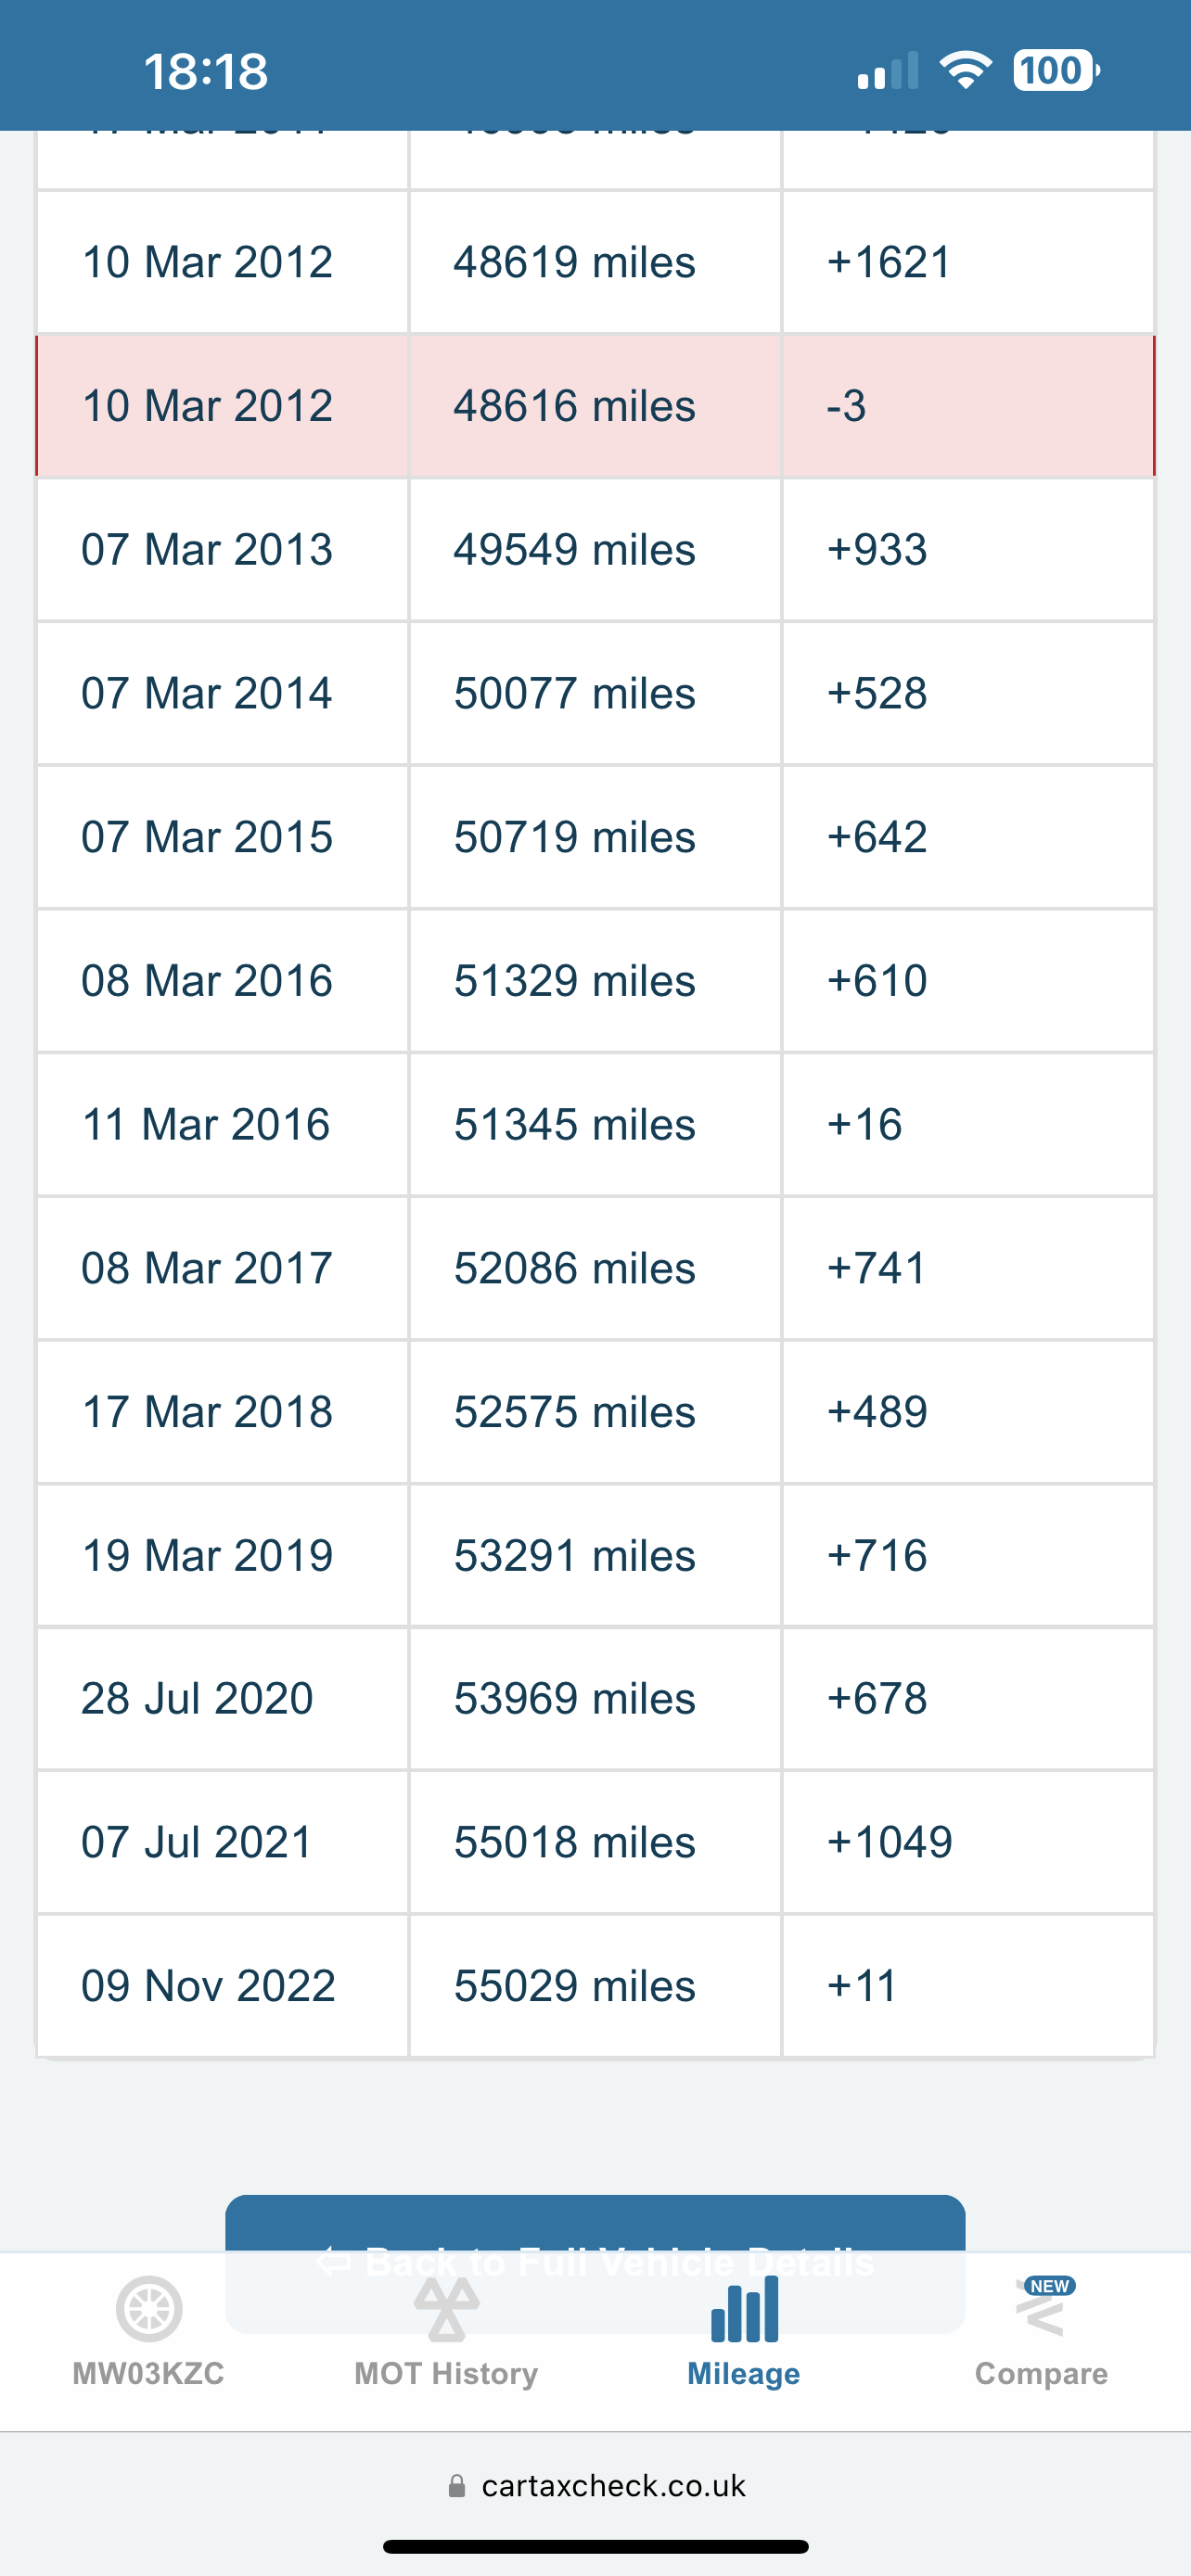The width and height of the screenshot is (1191, 2576).
Task: Tap the highlighted 48616 miles anomaly row
Action: tap(574, 406)
